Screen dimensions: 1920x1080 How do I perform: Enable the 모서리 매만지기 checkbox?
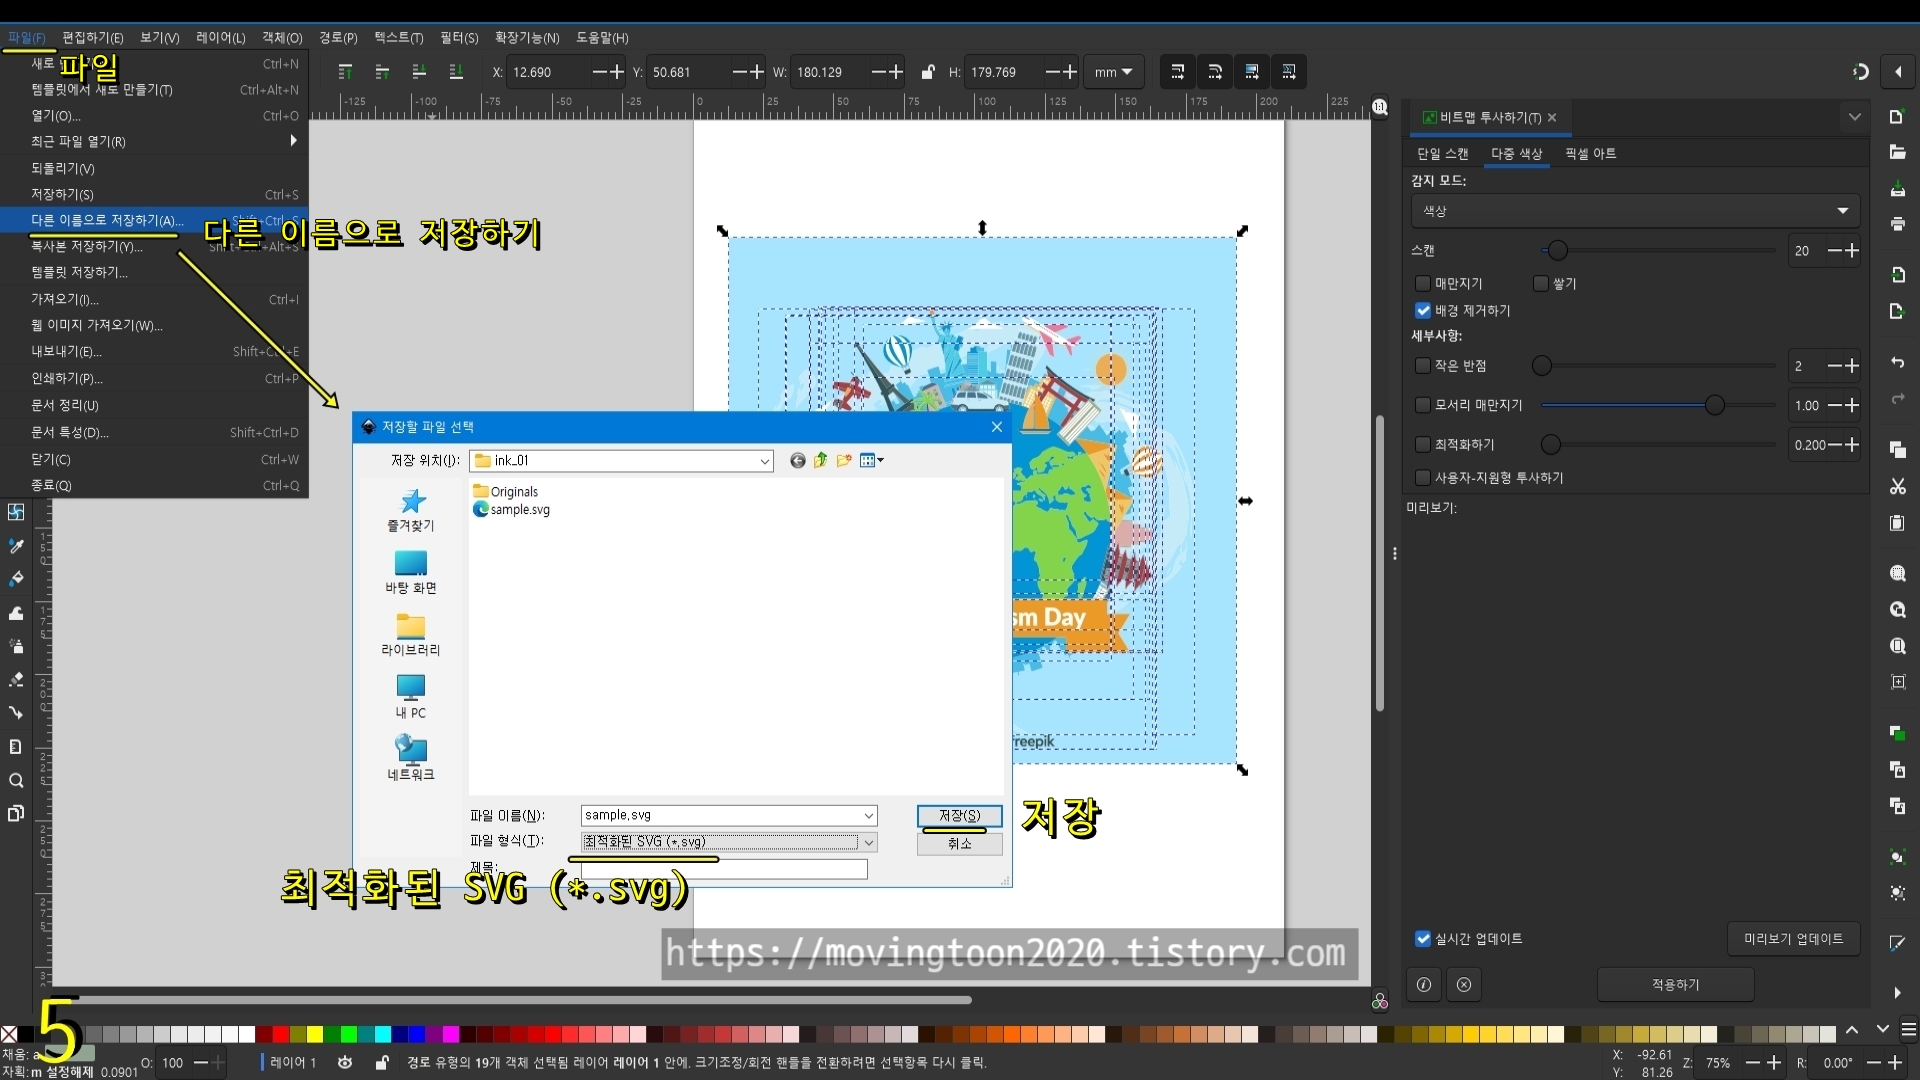pyautogui.click(x=1423, y=404)
